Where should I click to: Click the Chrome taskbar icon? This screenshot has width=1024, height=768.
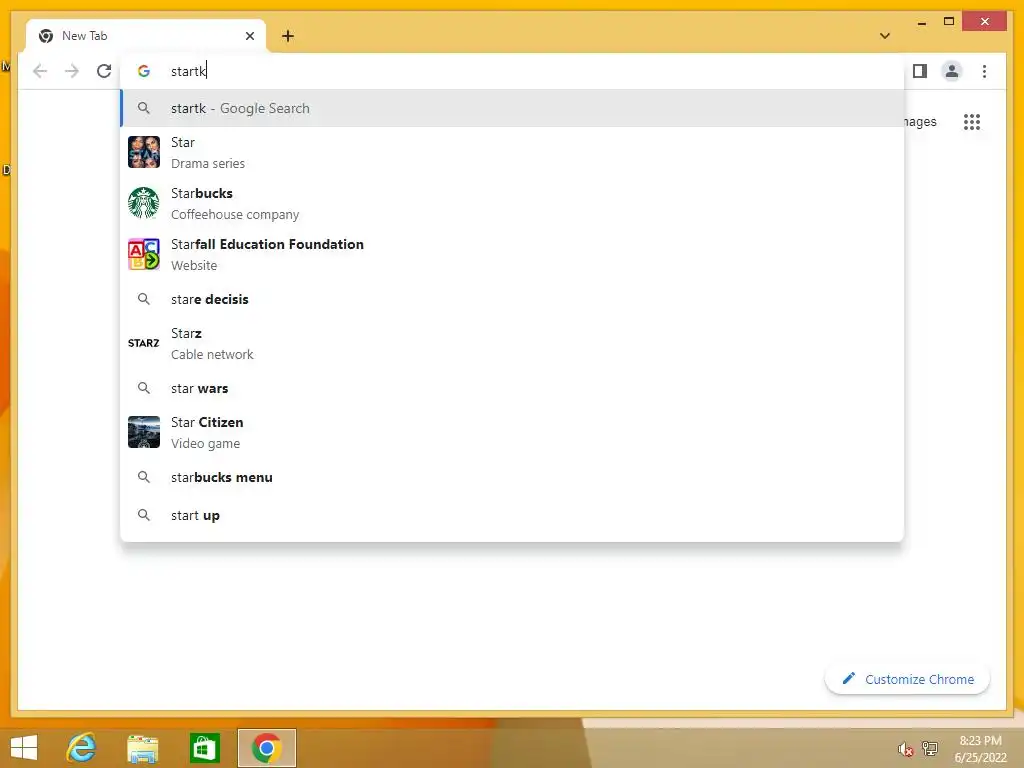pyautogui.click(x=266, y=748)
